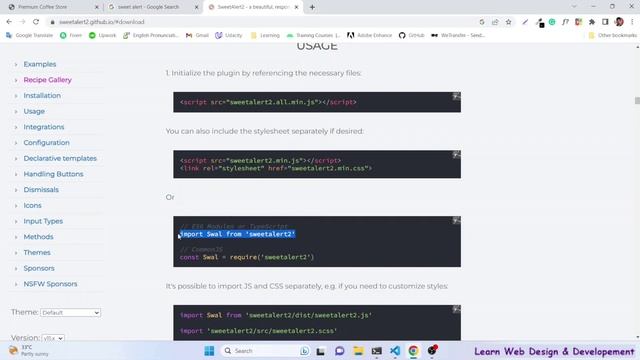Open the Chrome profile avatar
The image size is (640, 360).
coord(619,22)
